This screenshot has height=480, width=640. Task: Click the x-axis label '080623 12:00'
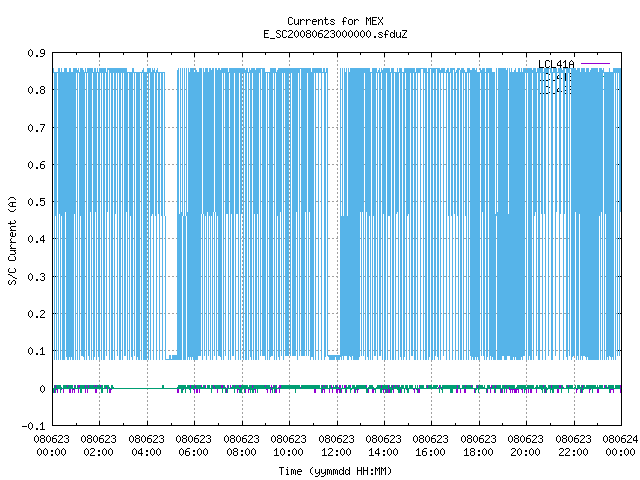(336, 446)
